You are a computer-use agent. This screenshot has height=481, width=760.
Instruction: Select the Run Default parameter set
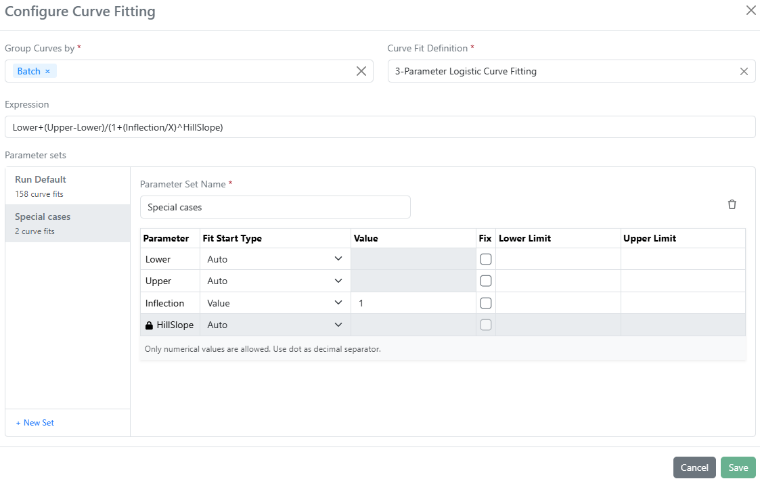coord(68,186)
